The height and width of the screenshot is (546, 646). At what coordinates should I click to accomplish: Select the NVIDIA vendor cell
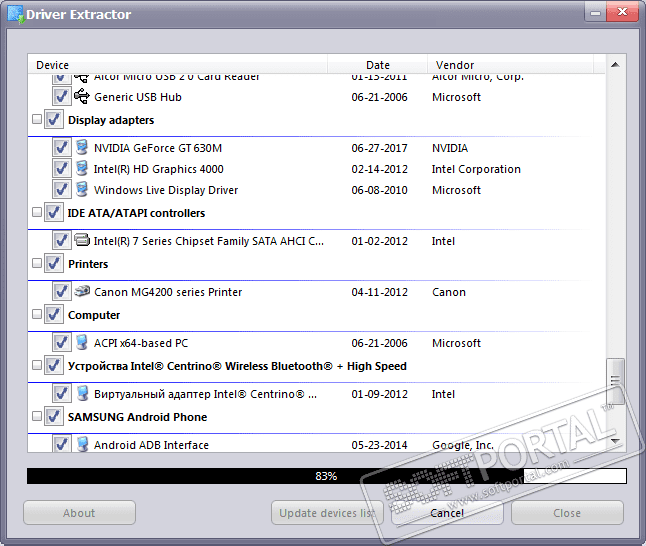pyautogui.click(x=449, y=148)
